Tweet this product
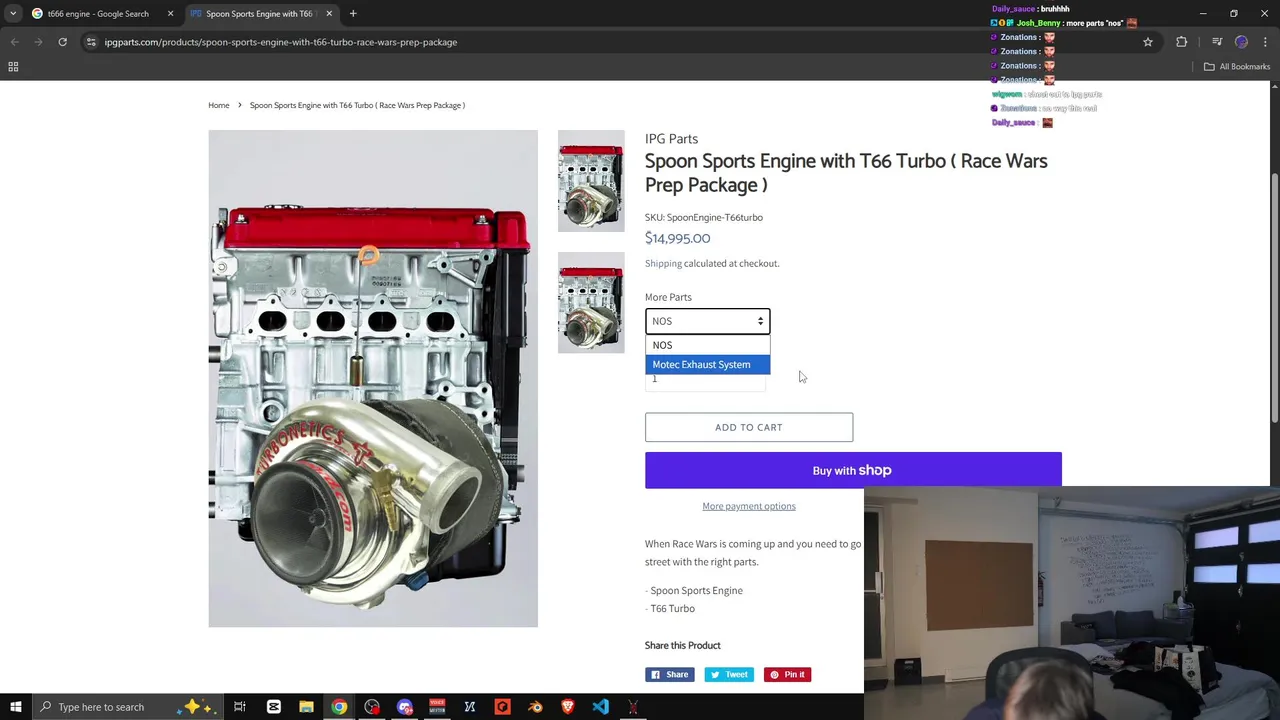 pyautogui.click(x=728, y=675)
